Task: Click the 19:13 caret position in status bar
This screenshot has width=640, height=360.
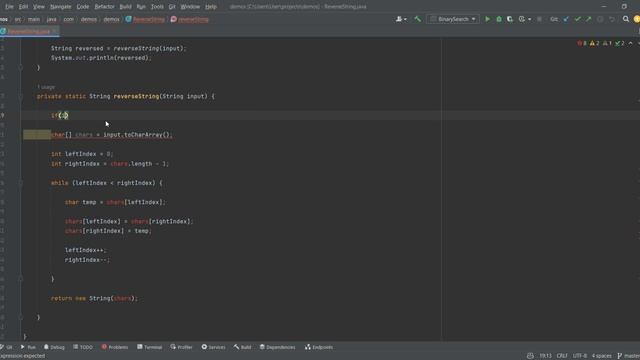Action: tap(545, 356)
